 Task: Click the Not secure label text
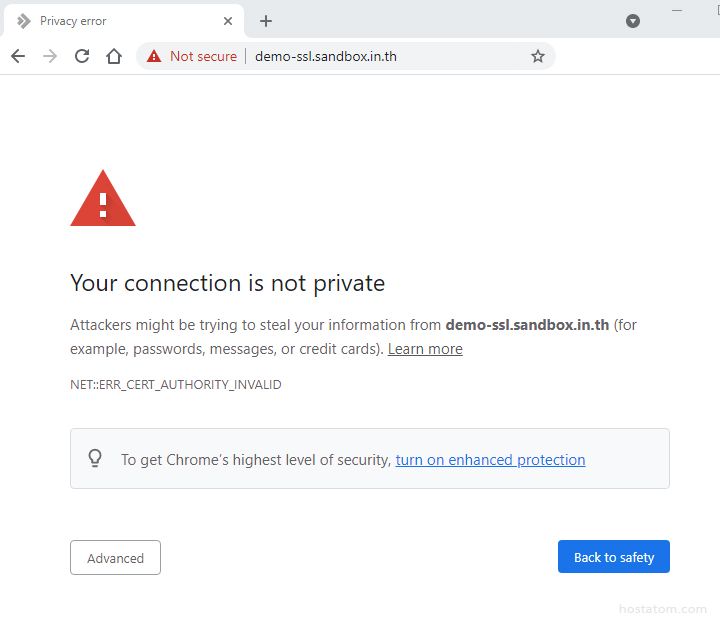(203, 56)
